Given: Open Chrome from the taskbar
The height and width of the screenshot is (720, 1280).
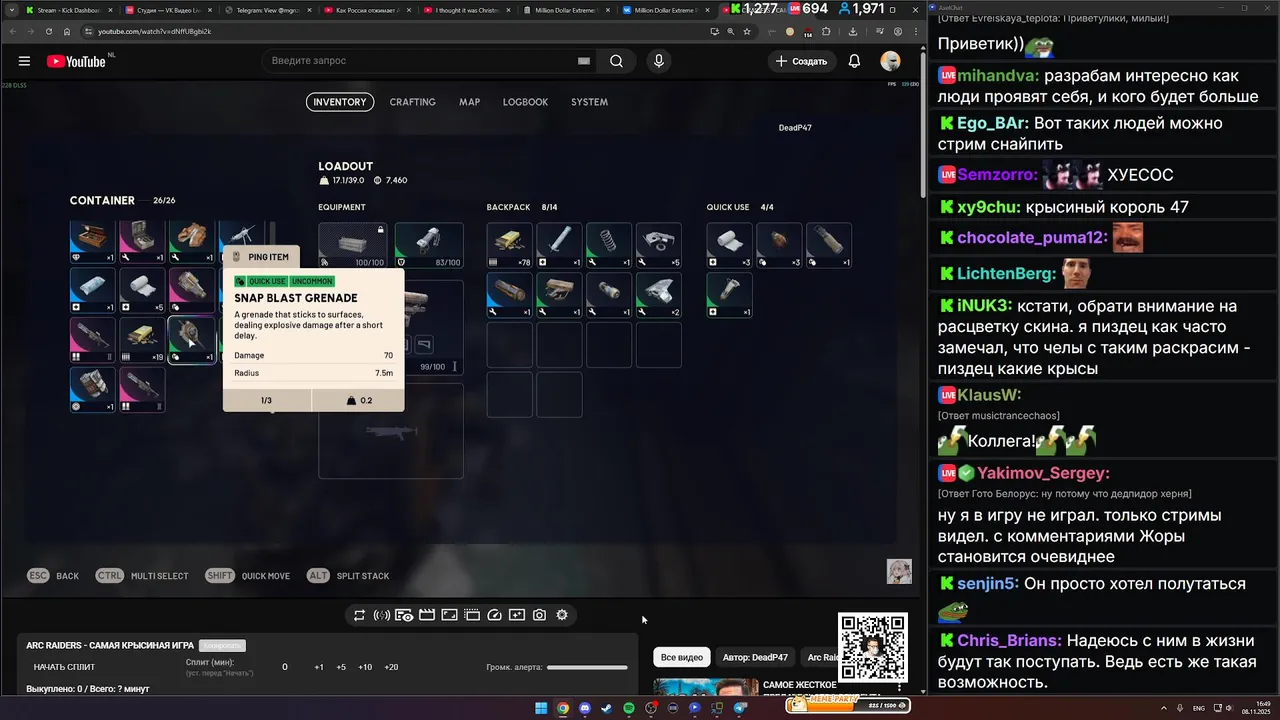Looking at the screenshot, I should [563, 708].
